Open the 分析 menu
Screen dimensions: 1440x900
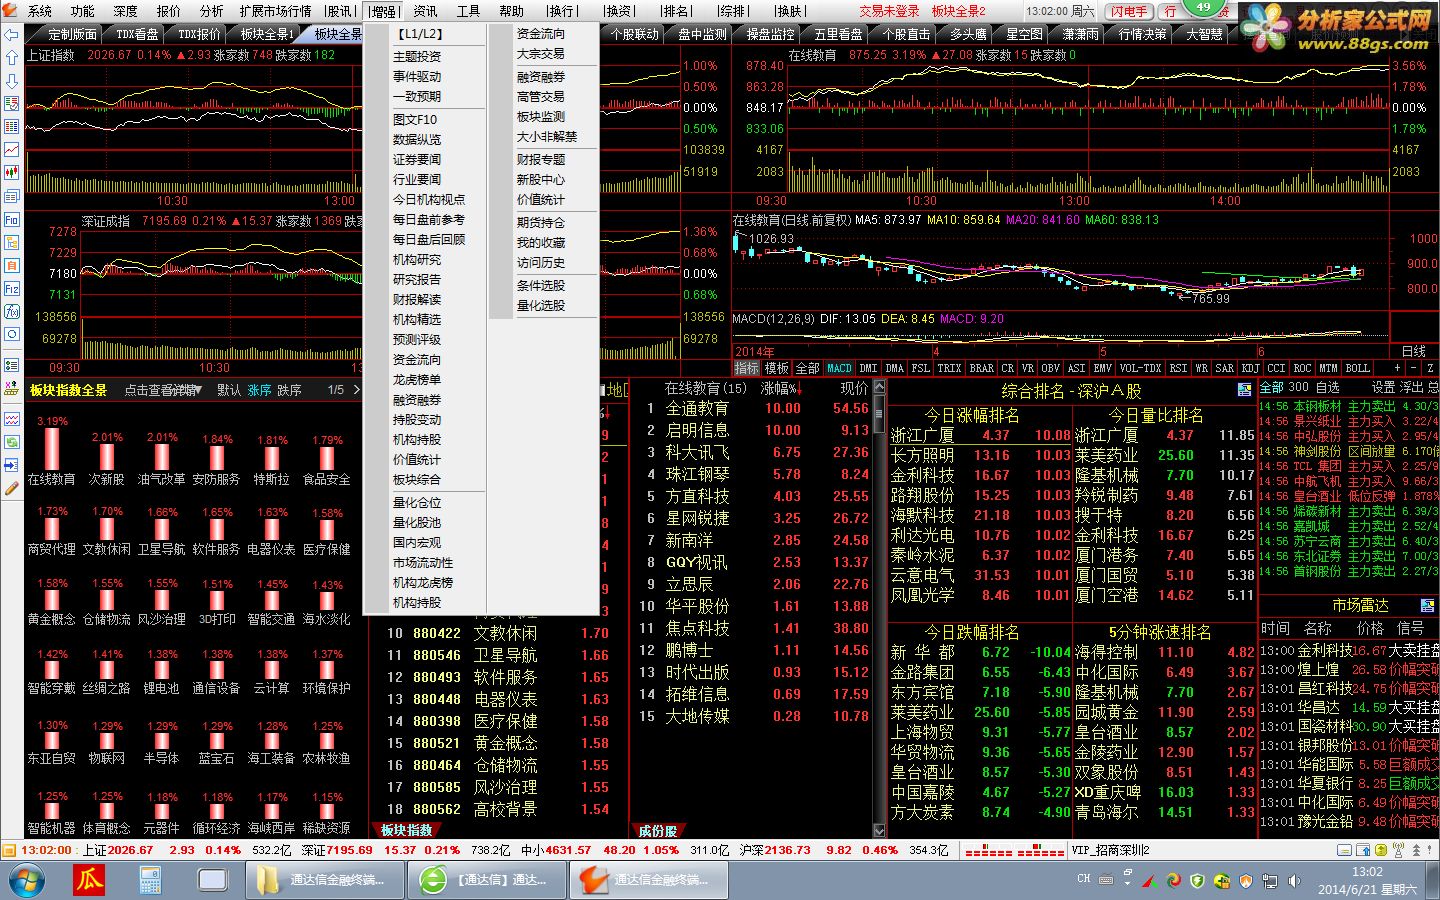point(211,11)
